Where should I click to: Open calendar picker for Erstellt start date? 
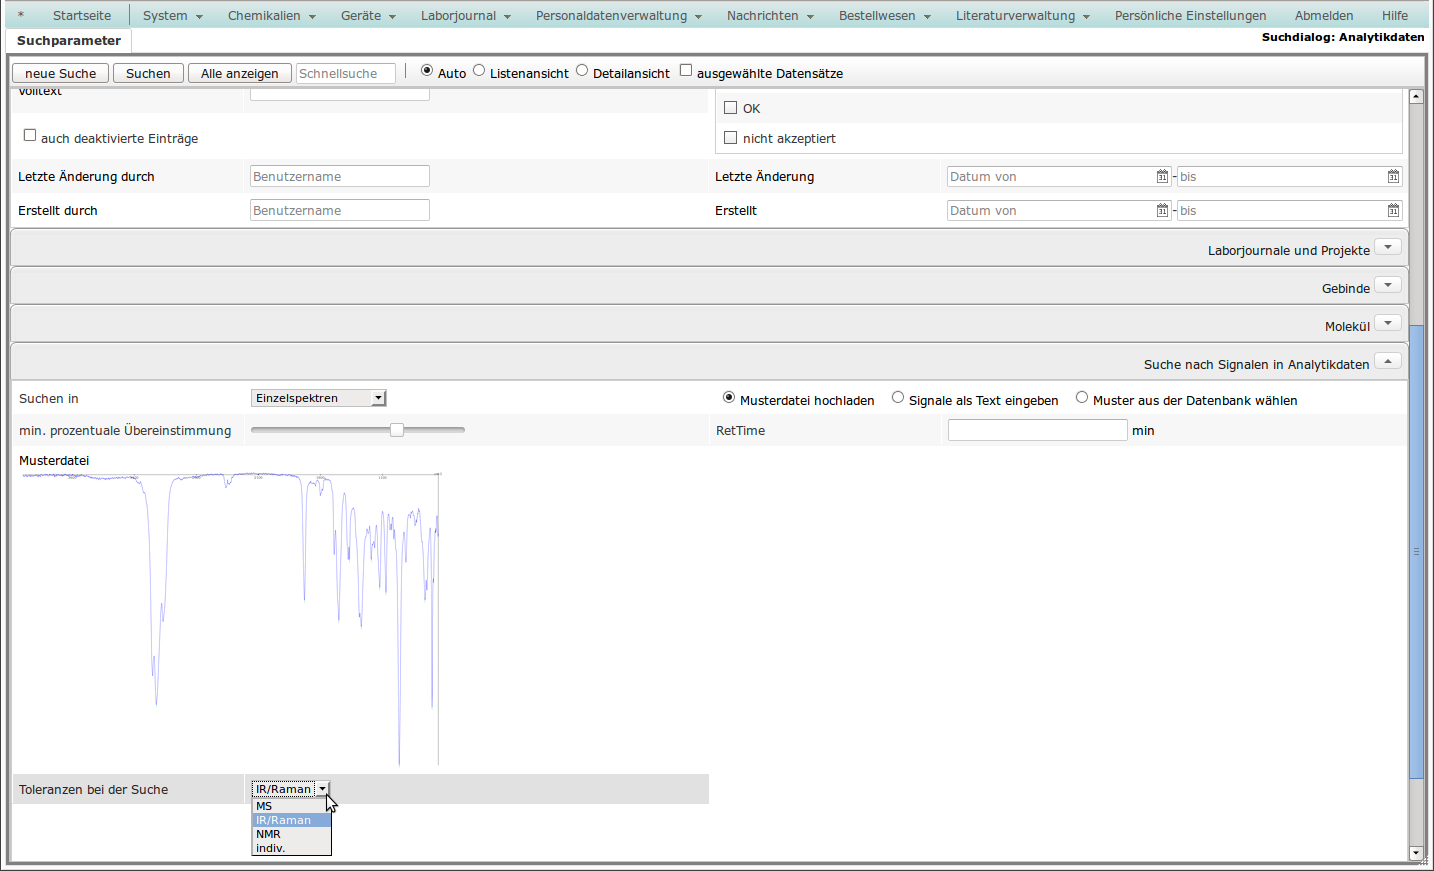(x=1162, y=211)
